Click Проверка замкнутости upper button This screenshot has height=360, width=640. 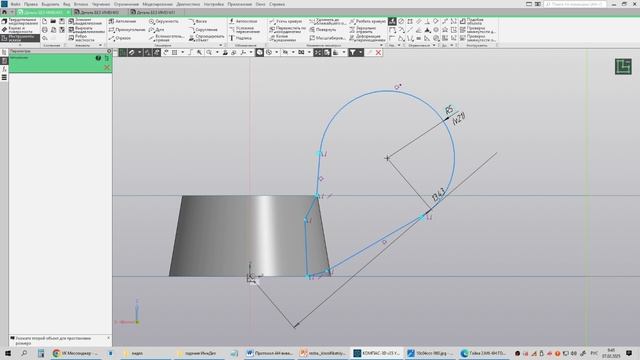477,30
